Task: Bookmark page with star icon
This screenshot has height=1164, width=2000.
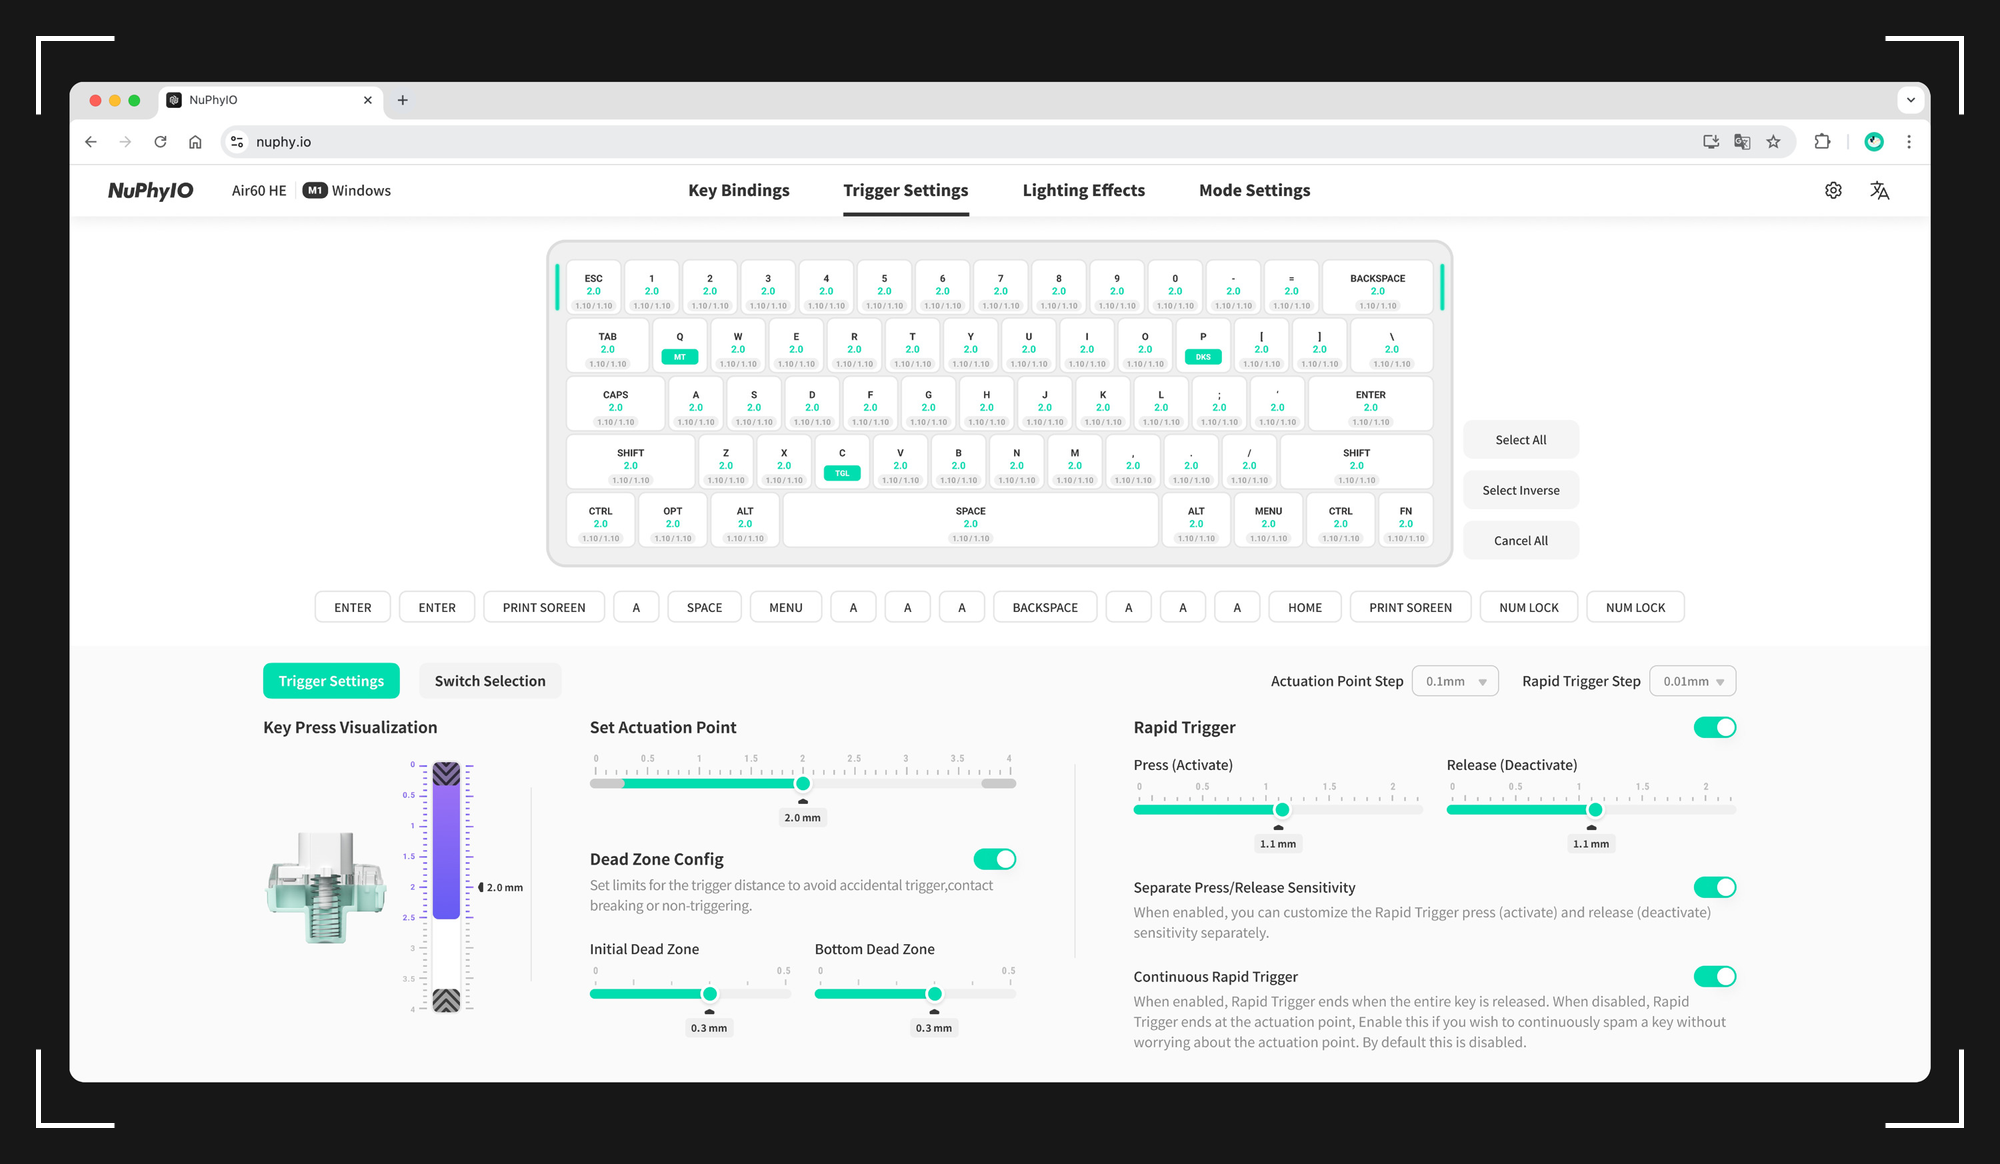Action: (1773, 142)
